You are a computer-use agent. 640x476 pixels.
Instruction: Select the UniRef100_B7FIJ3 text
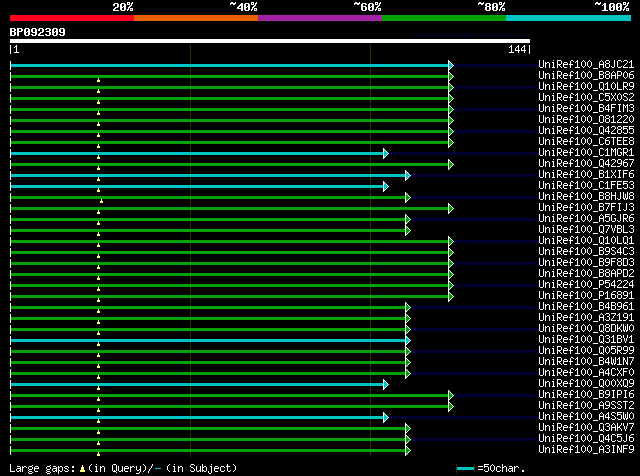(x=586, y=207)
